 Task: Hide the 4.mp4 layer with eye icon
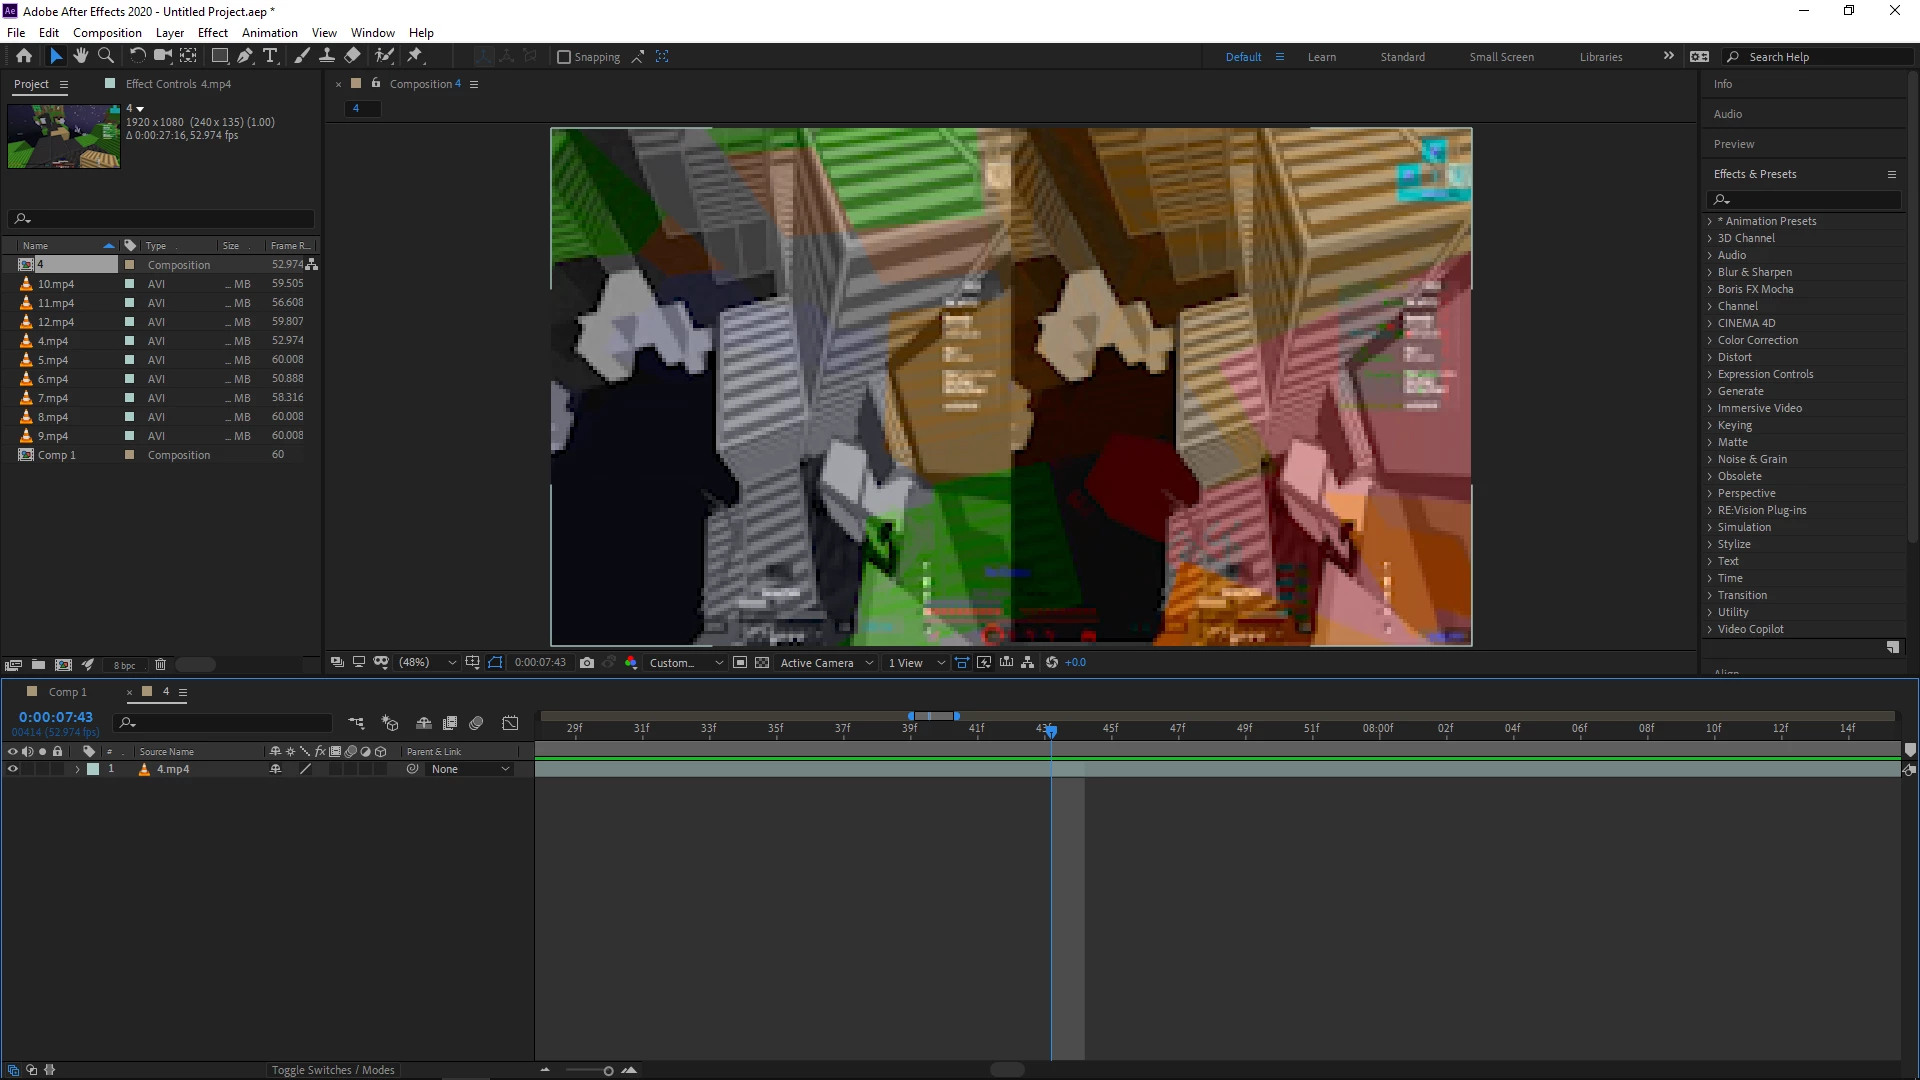click(13, 769)
